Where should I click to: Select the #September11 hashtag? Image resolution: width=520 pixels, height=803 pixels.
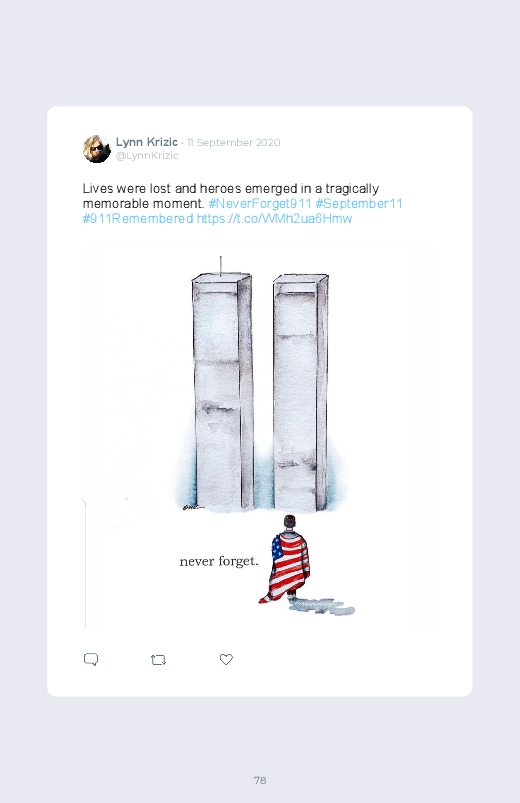pos(359,203)
